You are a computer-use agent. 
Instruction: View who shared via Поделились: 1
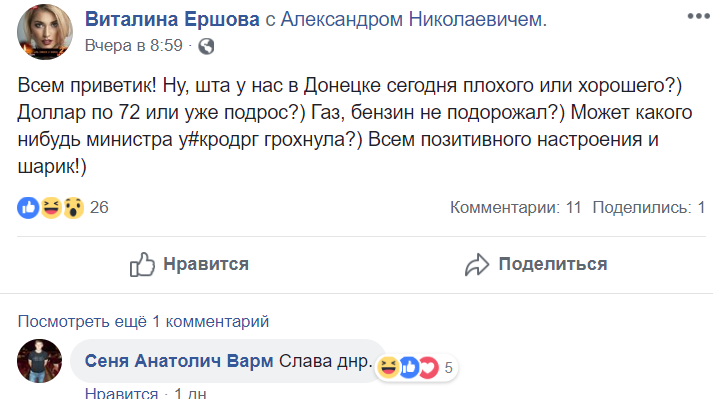point(649,207)
